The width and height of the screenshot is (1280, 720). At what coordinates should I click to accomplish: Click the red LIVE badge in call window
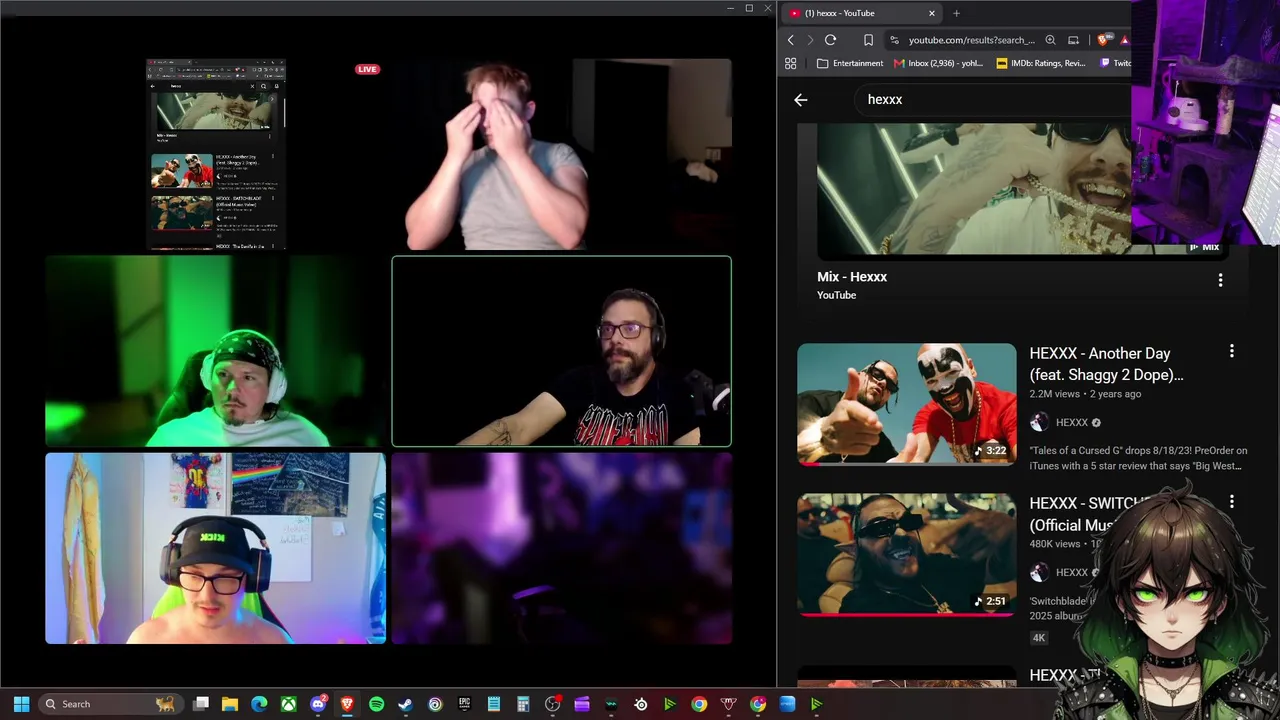coord(367,69)
